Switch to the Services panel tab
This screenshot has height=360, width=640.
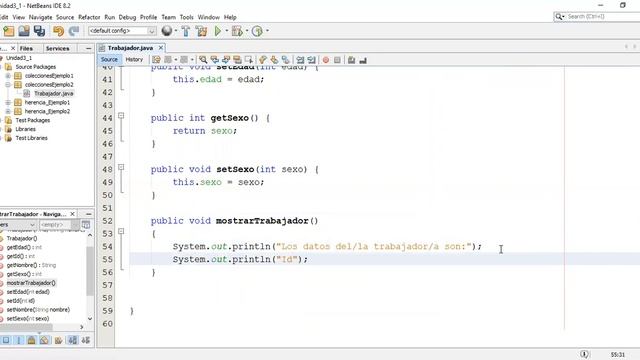[58, 49]
